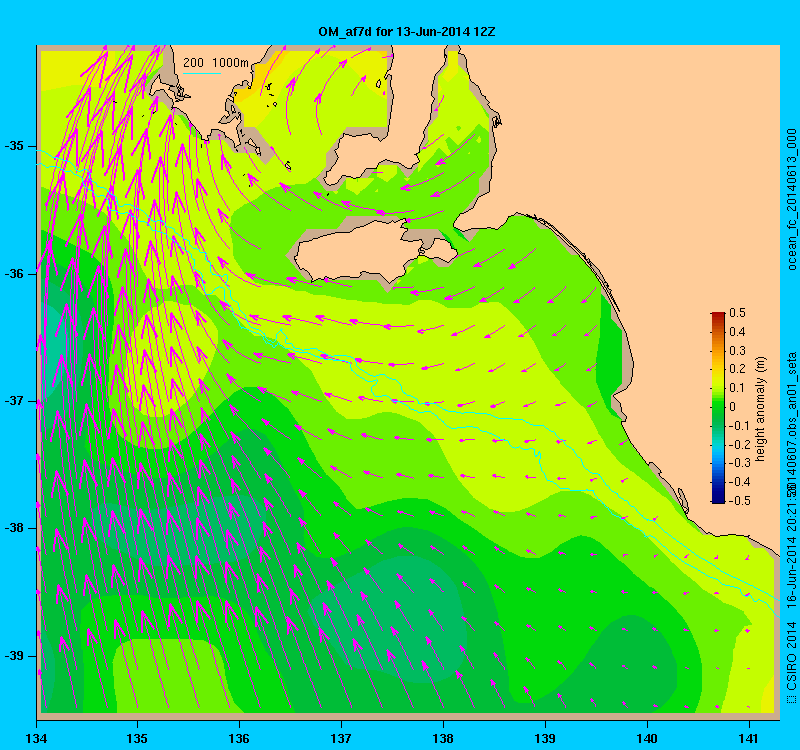Click the 140 longitude axis label
The image size is (800, 750).
coord(647,739)
